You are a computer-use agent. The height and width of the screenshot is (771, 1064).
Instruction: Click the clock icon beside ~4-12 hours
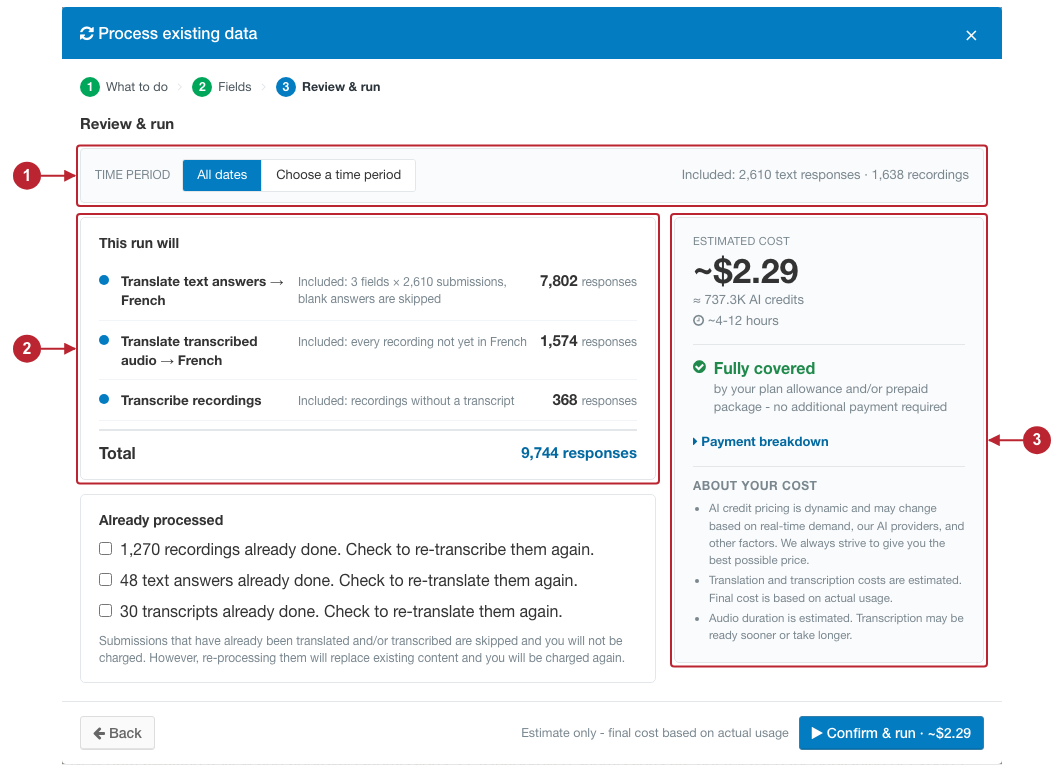(698, 320)
